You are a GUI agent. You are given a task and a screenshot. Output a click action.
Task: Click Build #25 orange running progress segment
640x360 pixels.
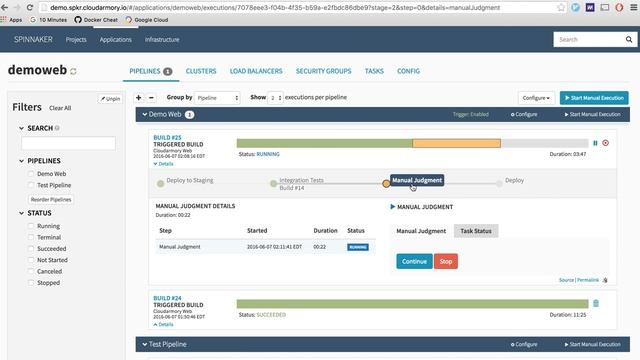pos(456,143)
